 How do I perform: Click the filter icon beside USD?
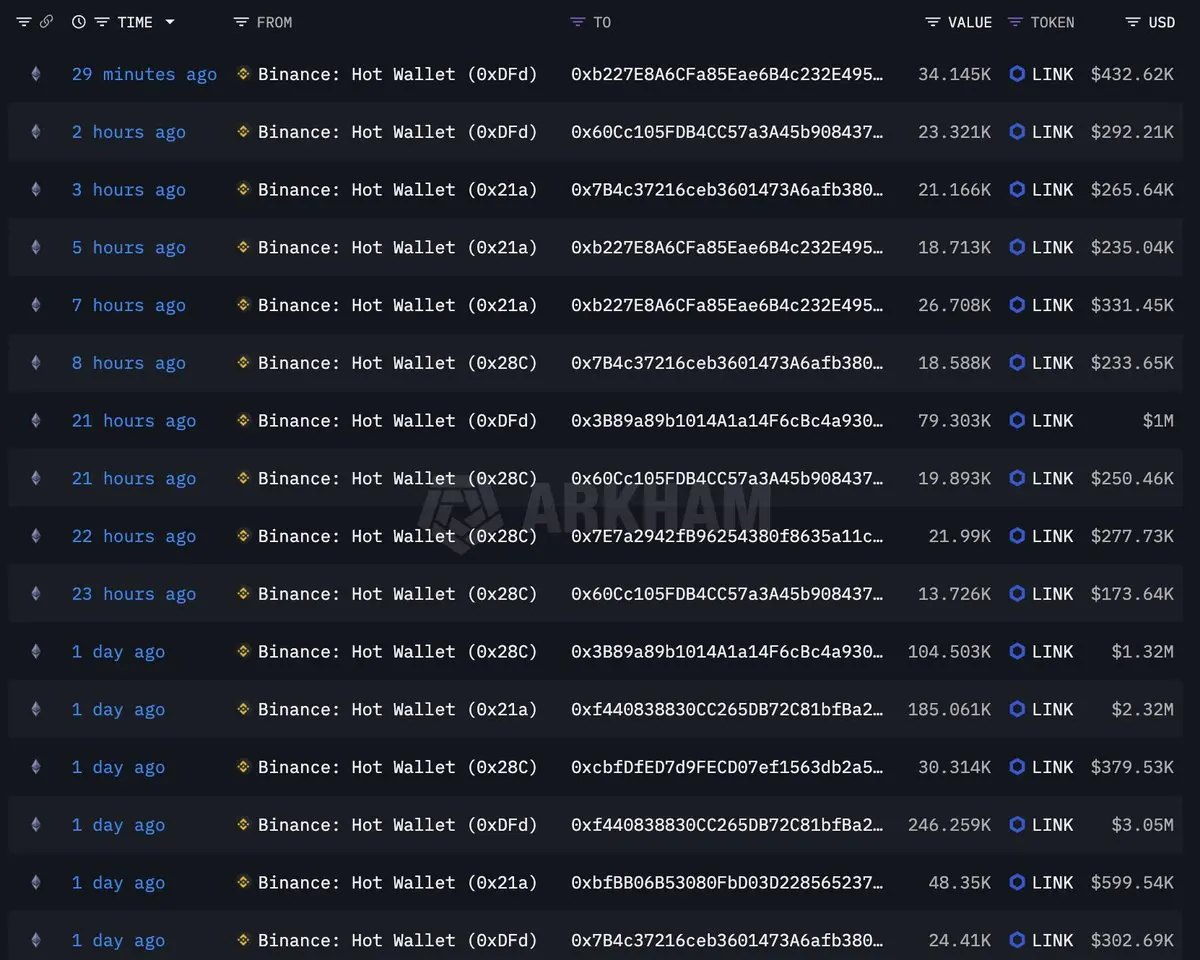[x=1131, y=21]
